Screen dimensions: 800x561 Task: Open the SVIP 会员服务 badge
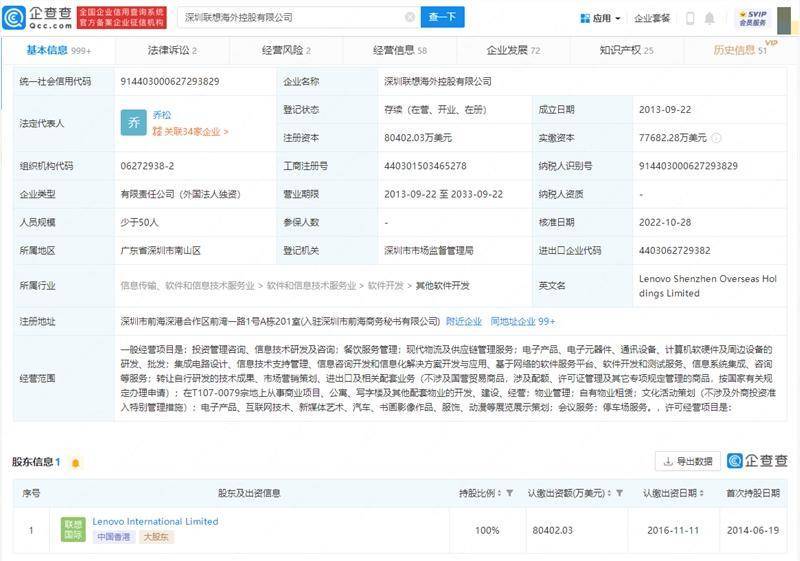[x=753, y=18]
